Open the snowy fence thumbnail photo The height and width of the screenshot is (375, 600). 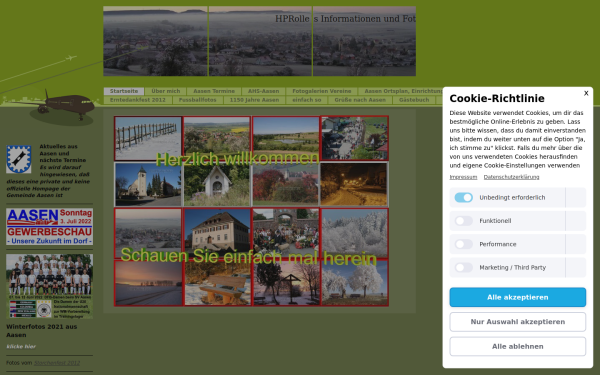(148, 138)
